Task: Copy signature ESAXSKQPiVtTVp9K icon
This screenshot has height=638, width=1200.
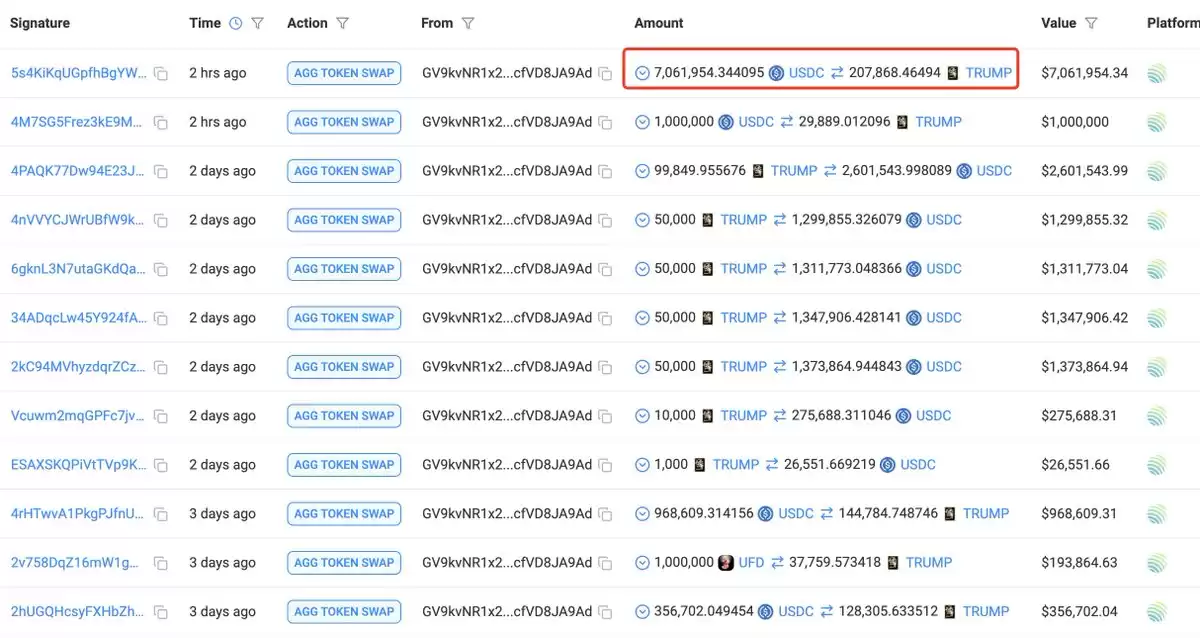Action: click(x=160, y=465)
